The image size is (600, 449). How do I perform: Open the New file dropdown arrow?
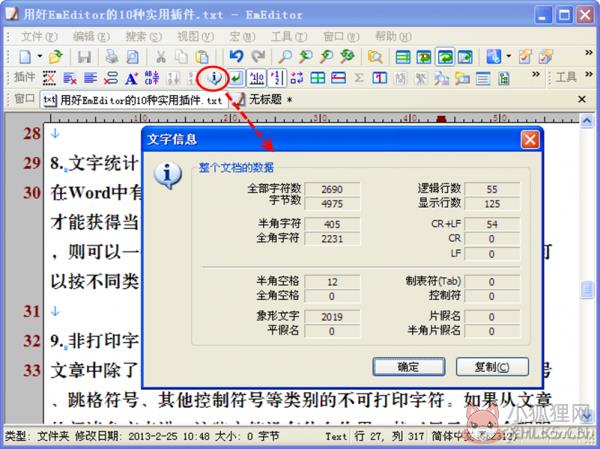40,56
